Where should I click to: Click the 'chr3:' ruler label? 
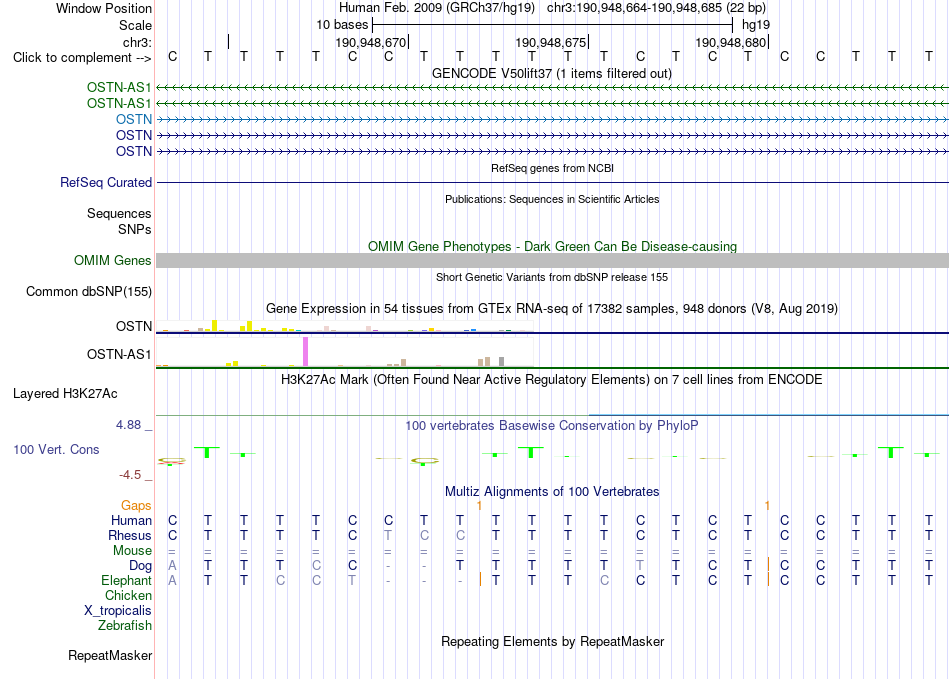138,42
